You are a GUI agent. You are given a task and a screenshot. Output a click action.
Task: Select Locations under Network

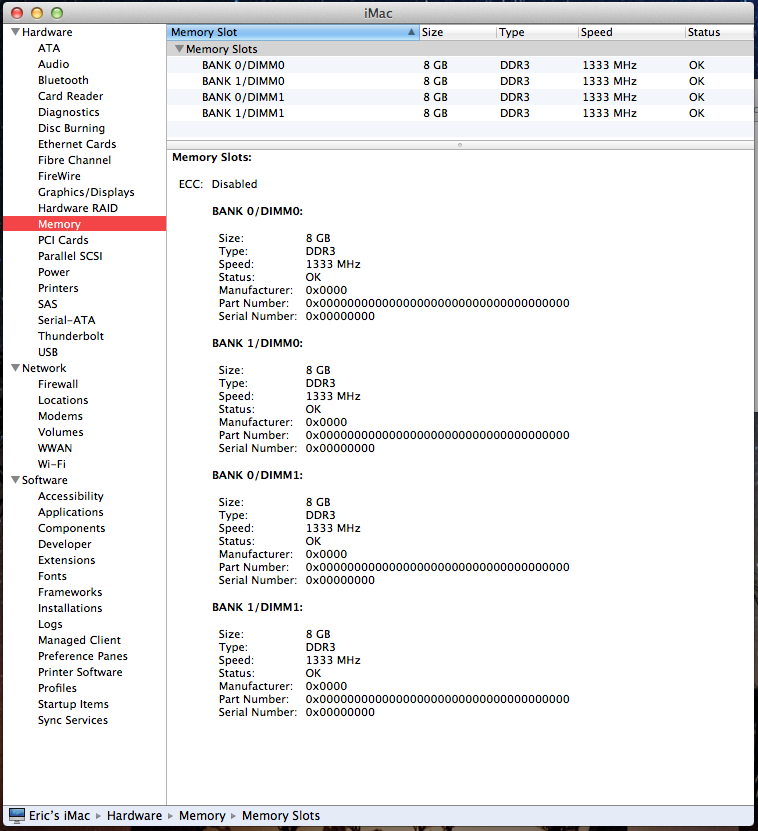pyautogui.click(x=63, y=400)
